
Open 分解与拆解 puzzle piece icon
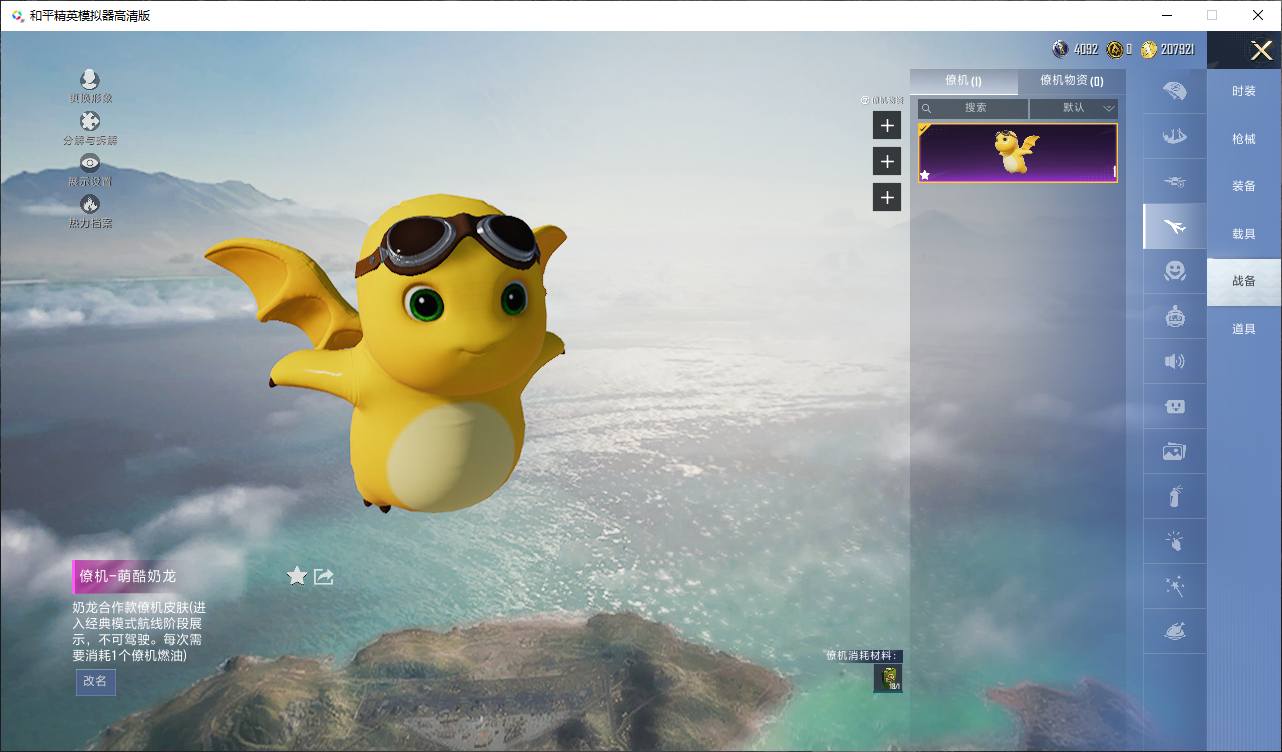pyautogui.click(x=90, y=121)
